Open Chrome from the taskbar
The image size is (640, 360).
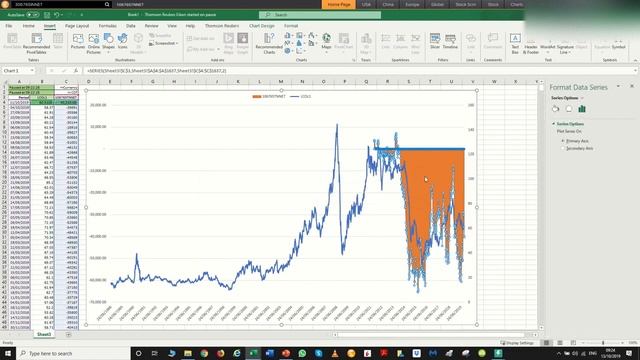coord(204,353)
